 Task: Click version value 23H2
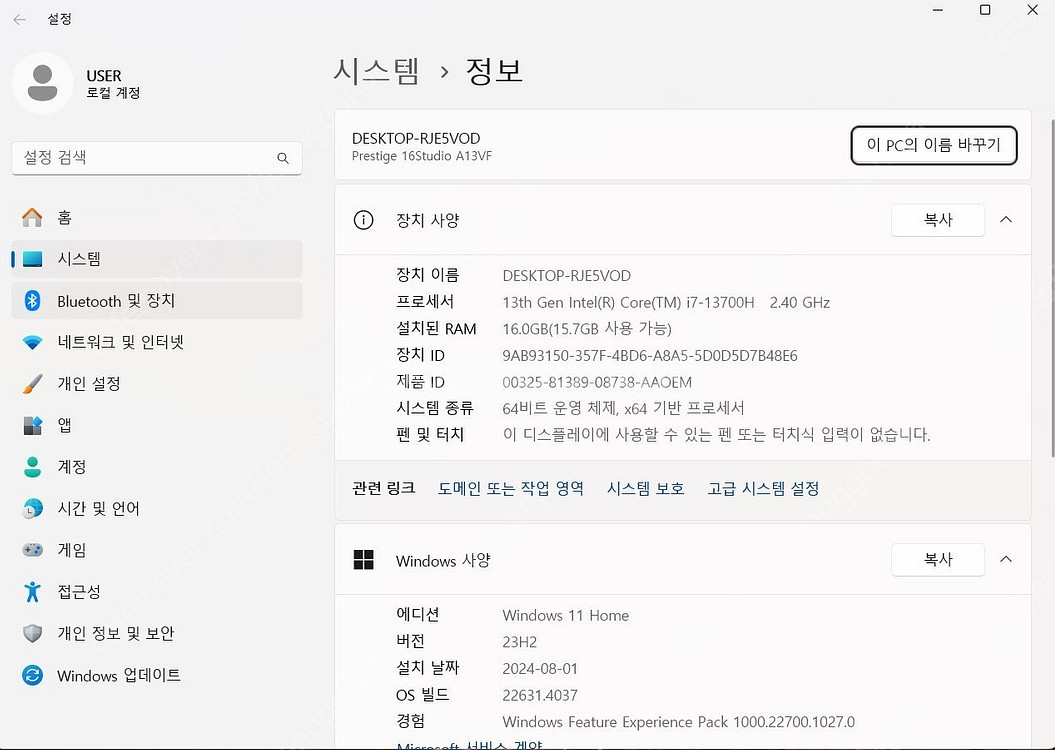click(x=519, y=642)
